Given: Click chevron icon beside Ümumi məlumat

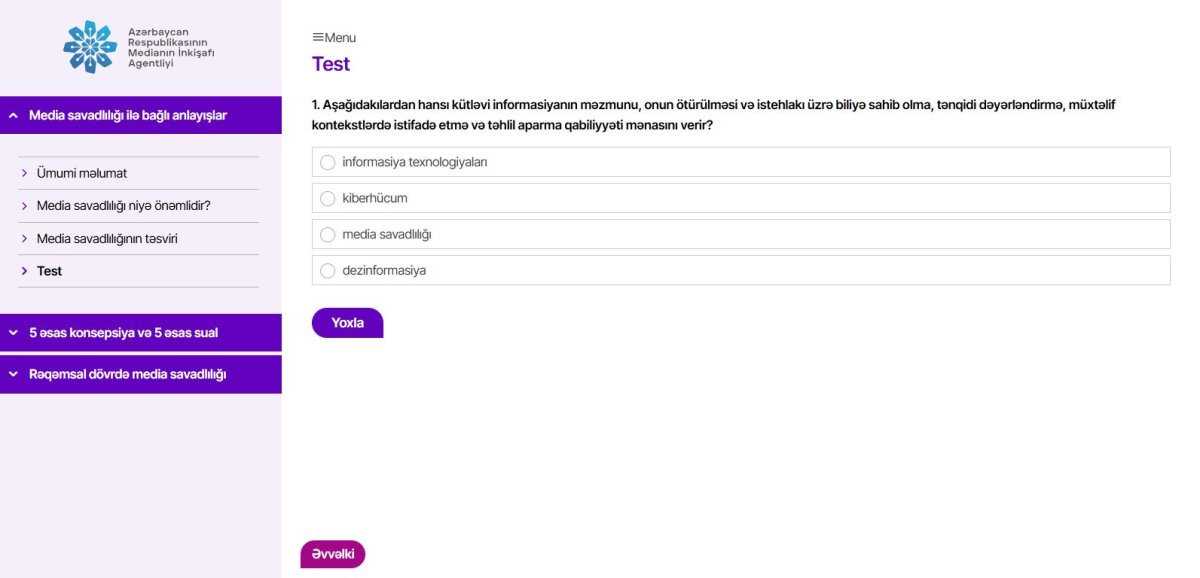Looking at the screenshot, I should pos(24,173).
